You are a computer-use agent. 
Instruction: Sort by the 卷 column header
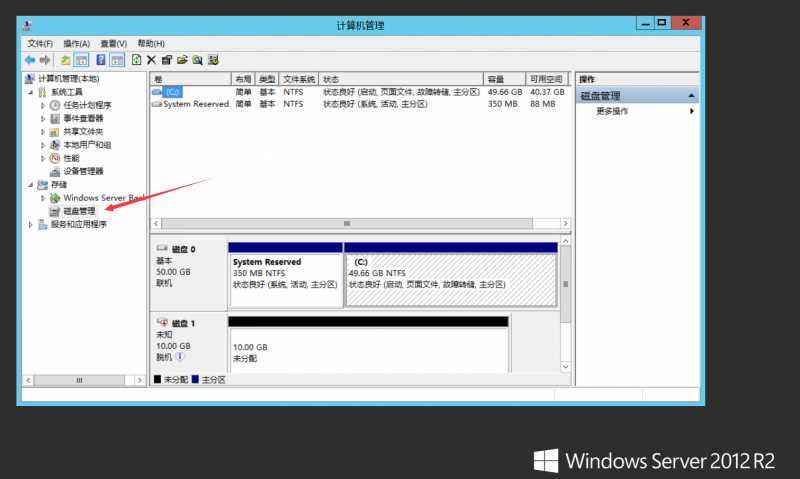(x=190, y=79)
